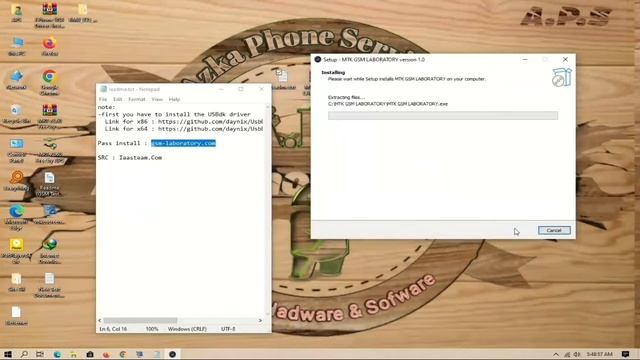Click the Windows Start button
The width and height of the screenshot is (640, 360).
pos(8,354)
